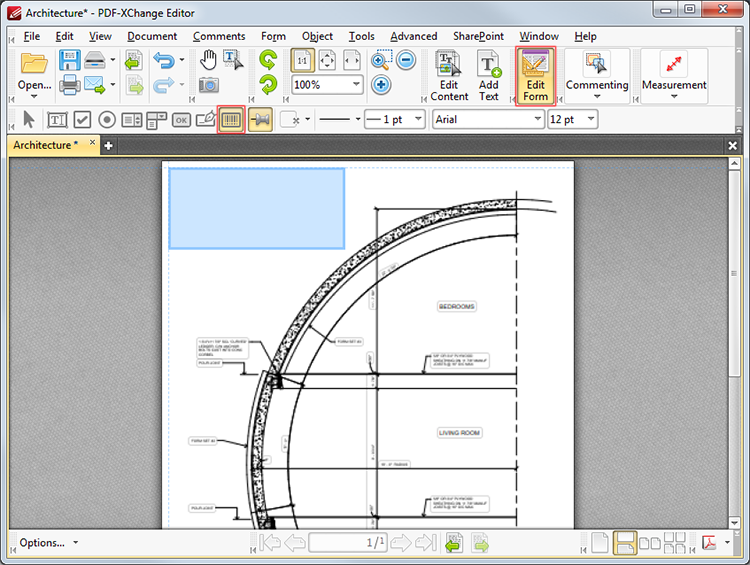Open the Comments menu
The image size is (750, 565).
219,36
